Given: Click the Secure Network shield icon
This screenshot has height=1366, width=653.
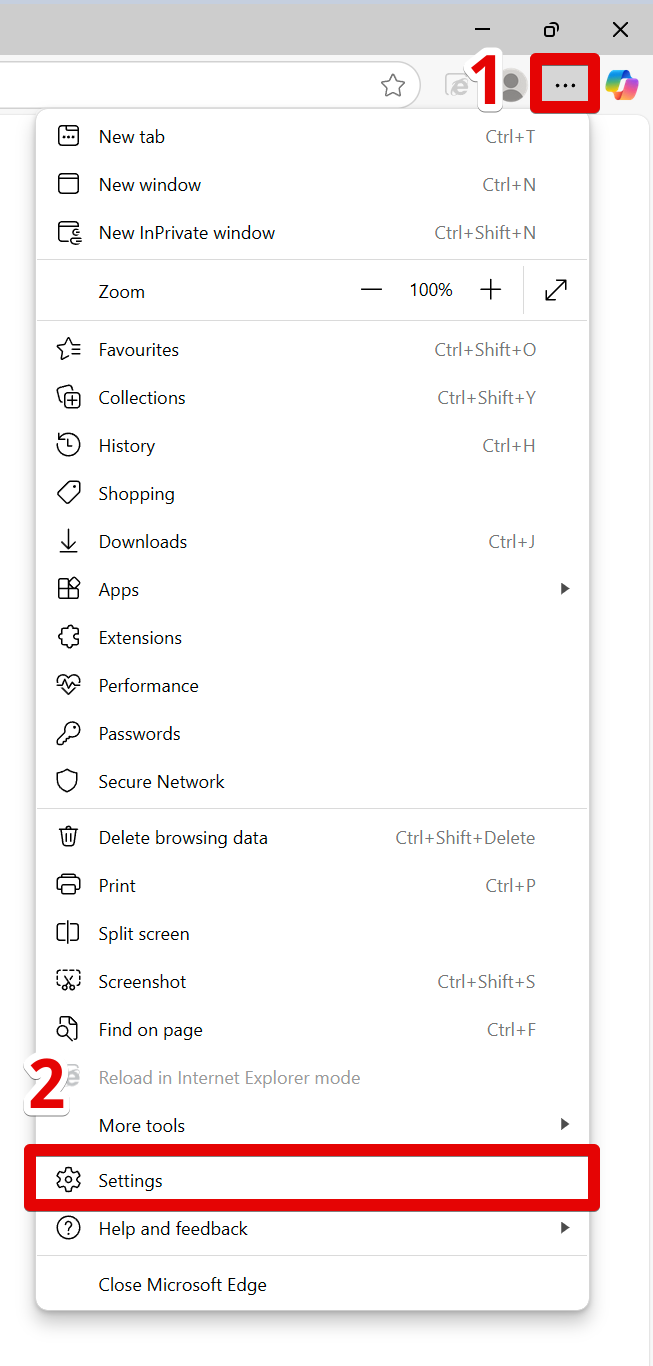Looking at the screenshot, I should (68, 781).
